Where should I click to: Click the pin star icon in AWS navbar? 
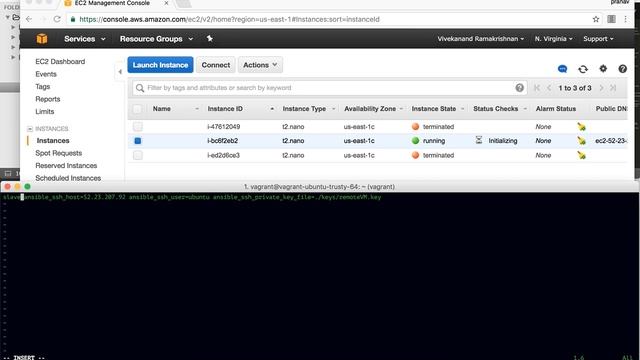(209, 38)
